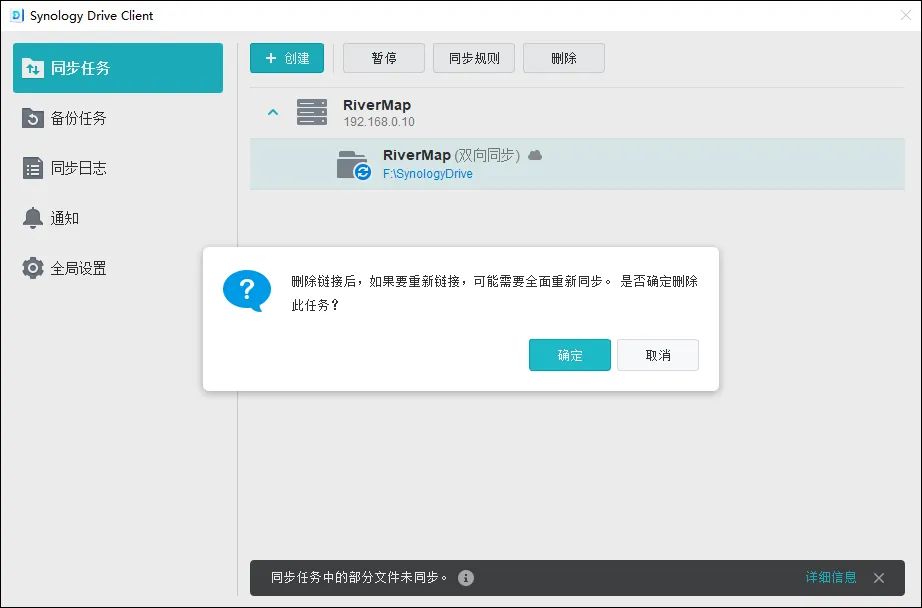Dismiss the unsynced files notification bar

[x=879, y=578]
